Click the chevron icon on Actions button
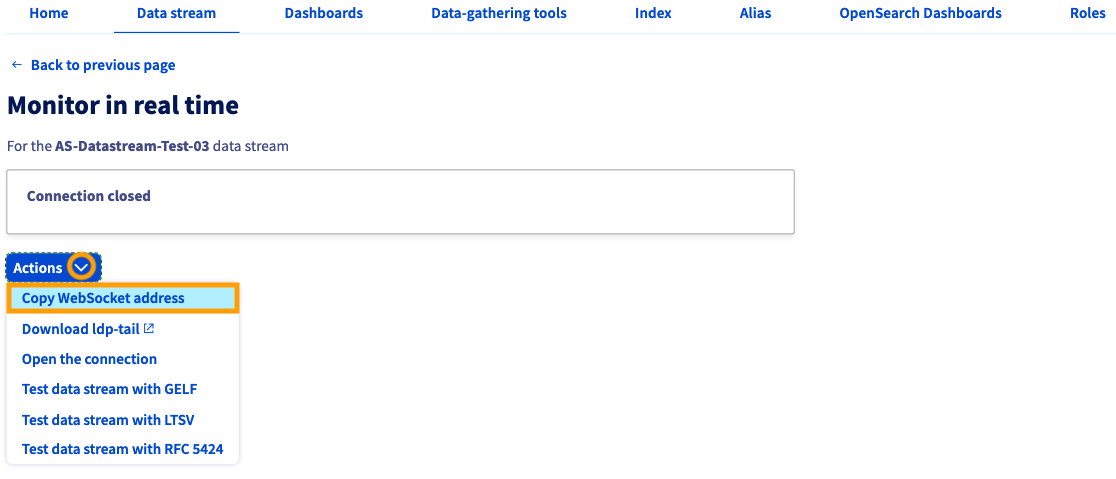 point(82,268)
